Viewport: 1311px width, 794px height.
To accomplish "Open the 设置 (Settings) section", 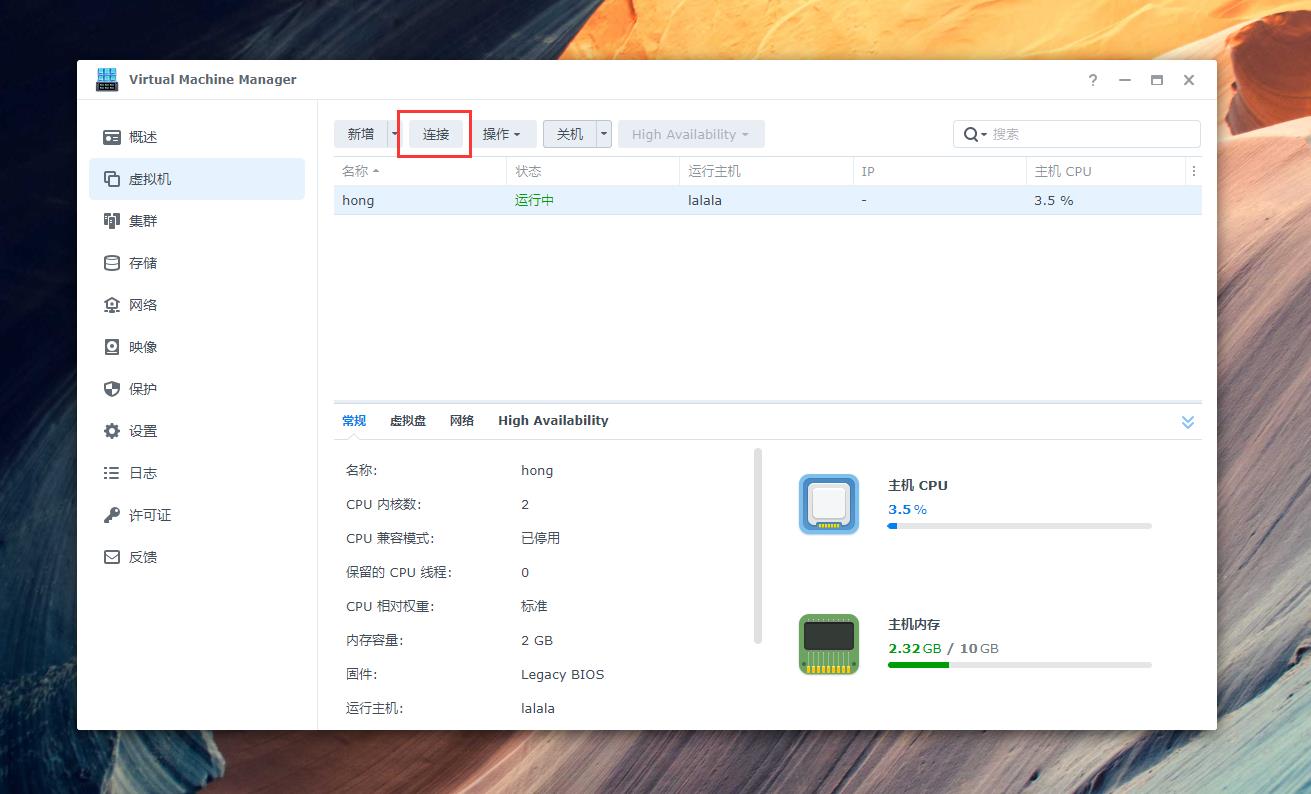I will (143, 430).
